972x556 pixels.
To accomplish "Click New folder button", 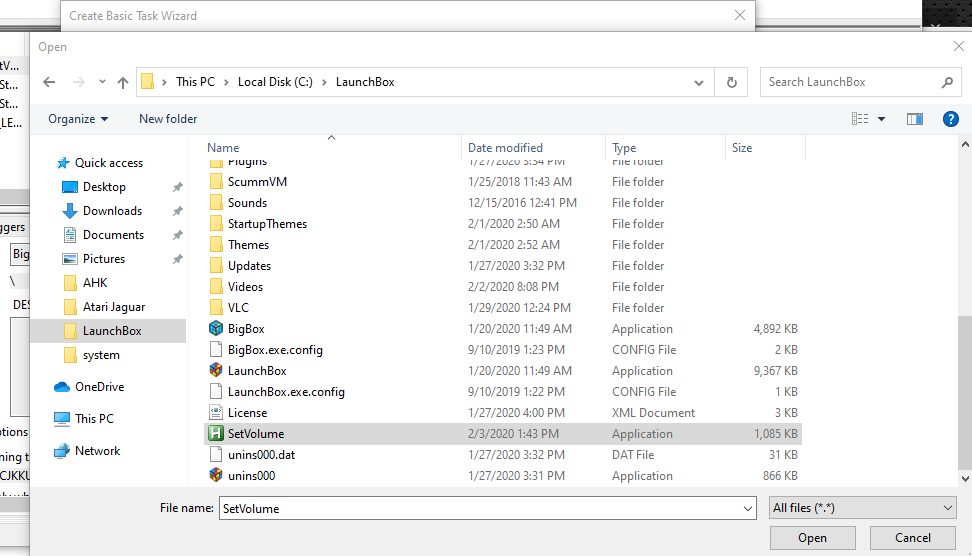I will click(x=168, y=119).
